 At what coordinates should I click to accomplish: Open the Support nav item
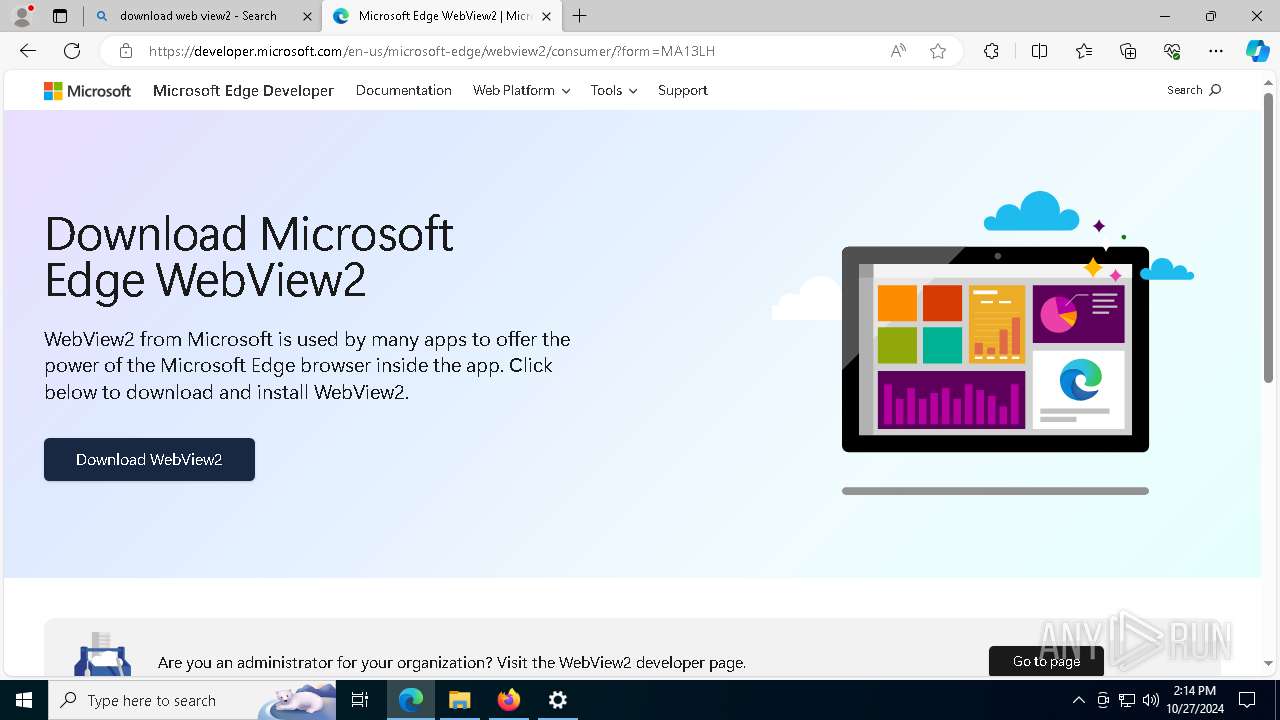[x=683, y=90]
